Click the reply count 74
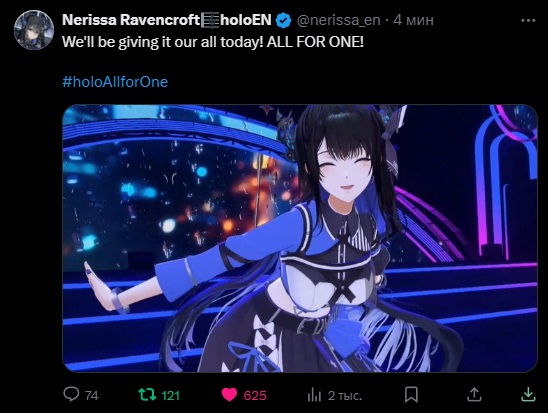The image size is (548, 413). point(92,396)
